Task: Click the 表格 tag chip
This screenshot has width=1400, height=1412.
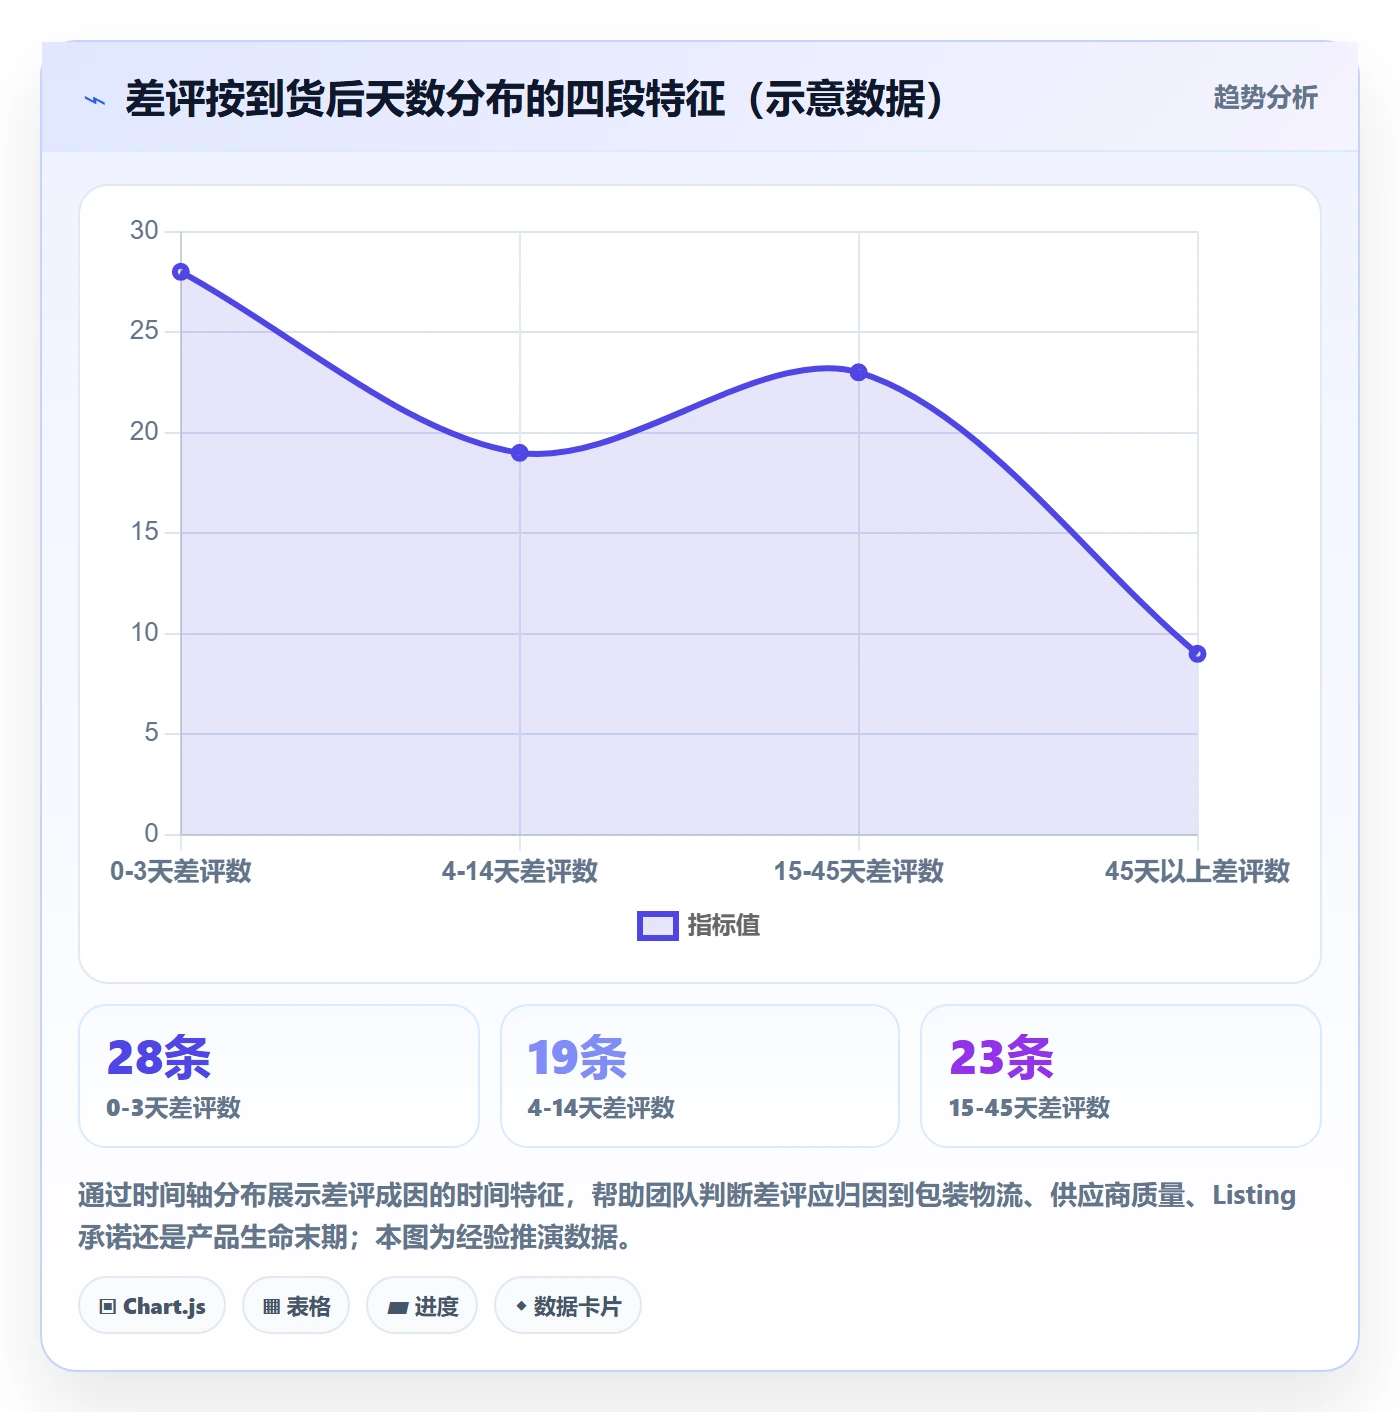Action: click(296, 1305)
